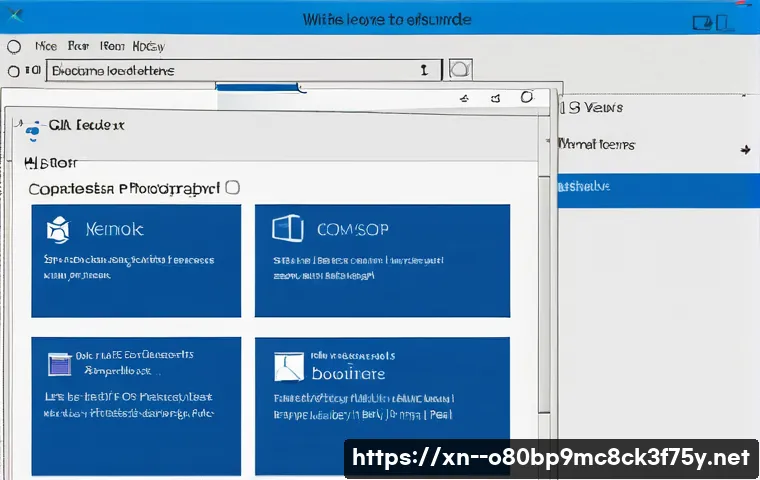Select the radio button beside Mice menu
760x480 pixels.
(x=14, y=46)
